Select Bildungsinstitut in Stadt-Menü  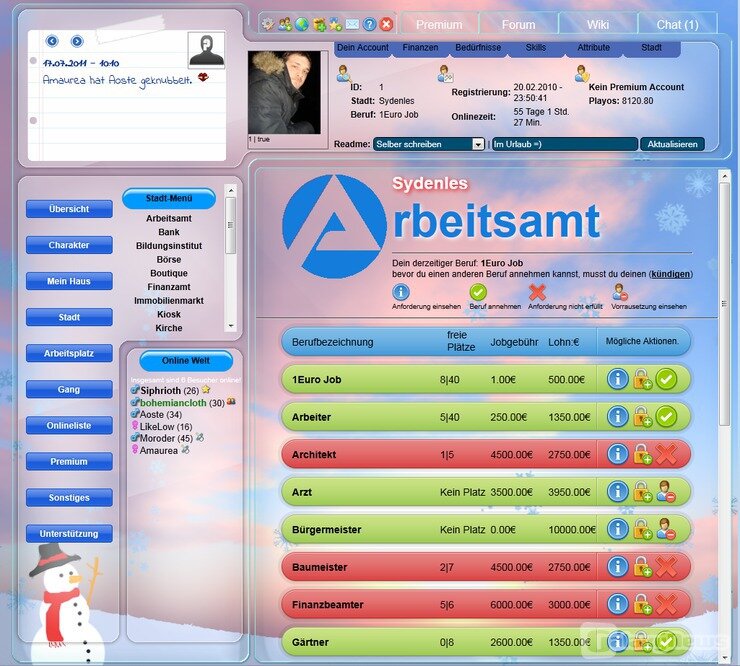tap(169, 246)
